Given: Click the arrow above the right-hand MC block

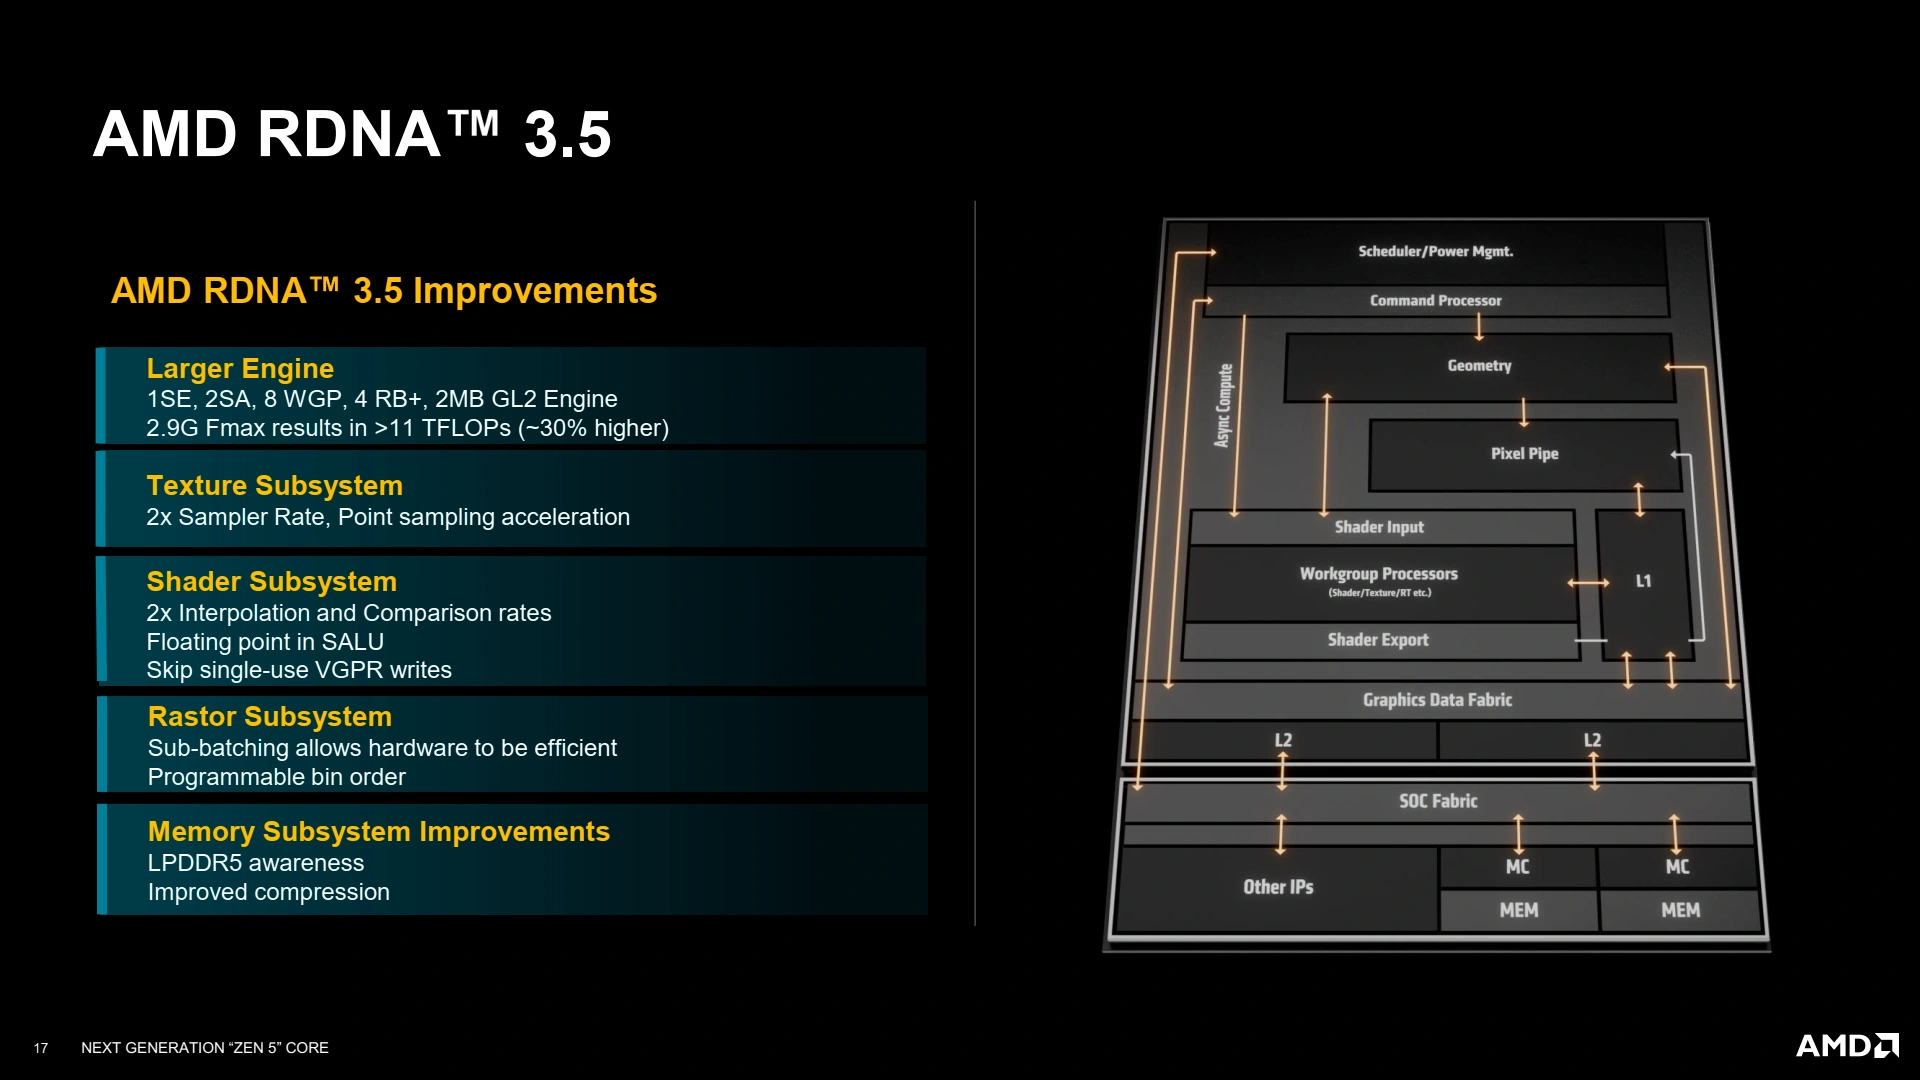Looking at the screenshot, I should tap(1676, 834).
